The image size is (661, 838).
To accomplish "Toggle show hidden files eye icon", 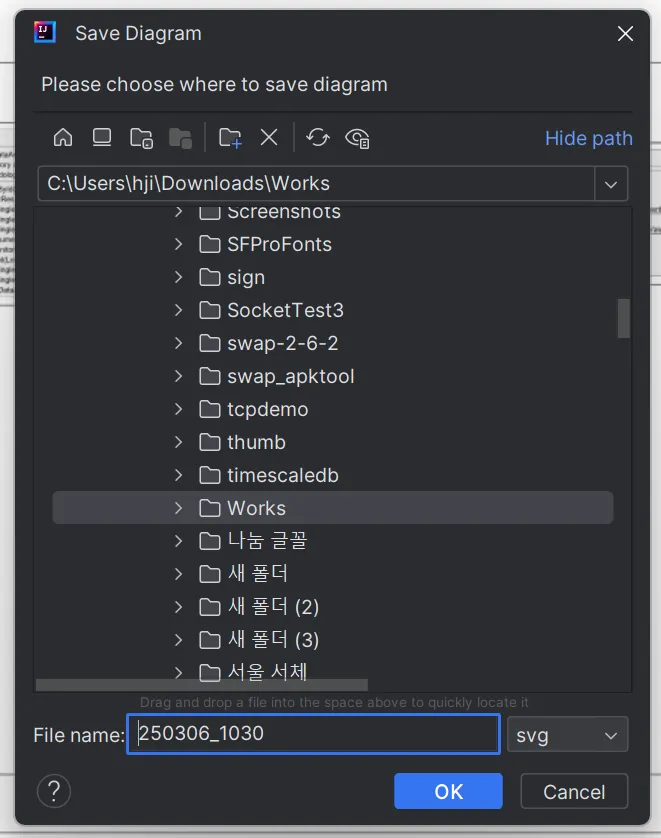I will coord(357,138).
